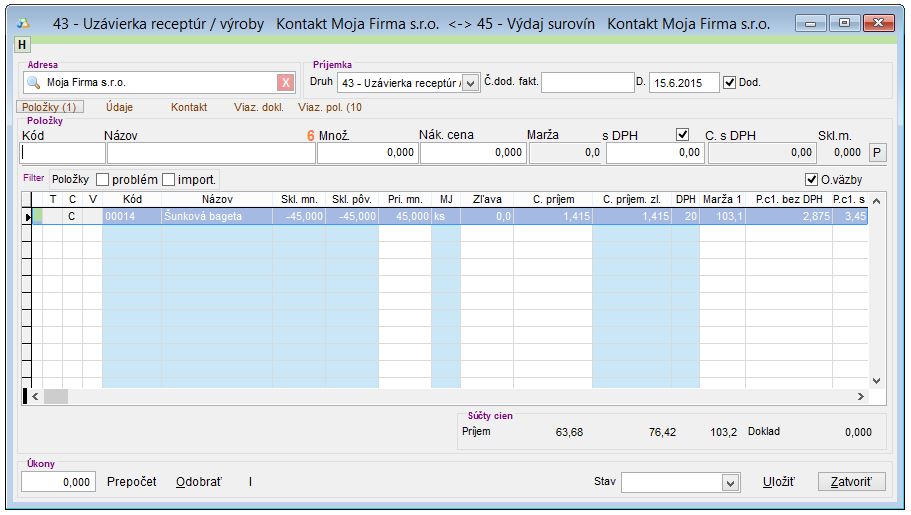
Task: Clear the address with the red X
Action: pos(286,83)
